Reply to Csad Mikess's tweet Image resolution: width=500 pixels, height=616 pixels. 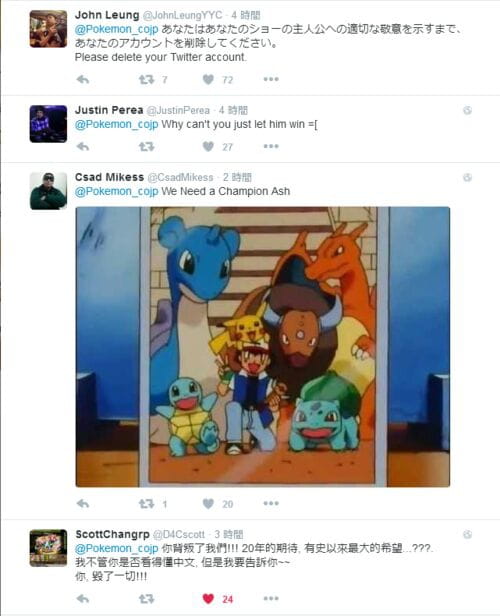tap(83, 504)
